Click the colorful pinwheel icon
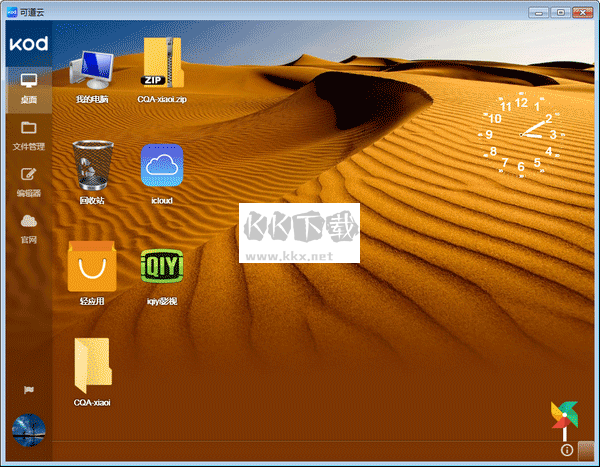The image size is (600, 467). pyautogui.click(x=564, y=421)
